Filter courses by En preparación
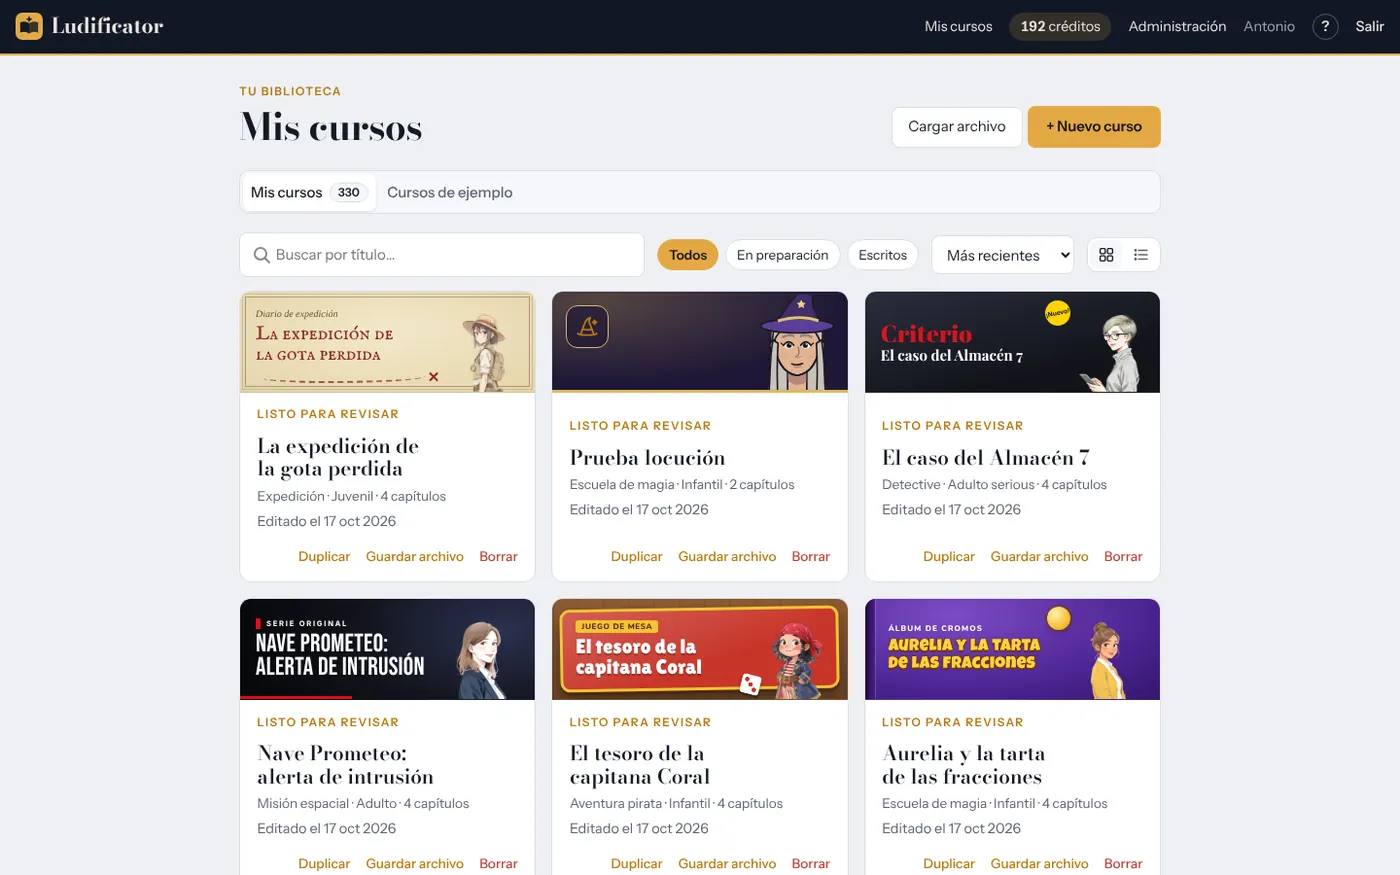1400x875 pixels. [x=783, y=255]
